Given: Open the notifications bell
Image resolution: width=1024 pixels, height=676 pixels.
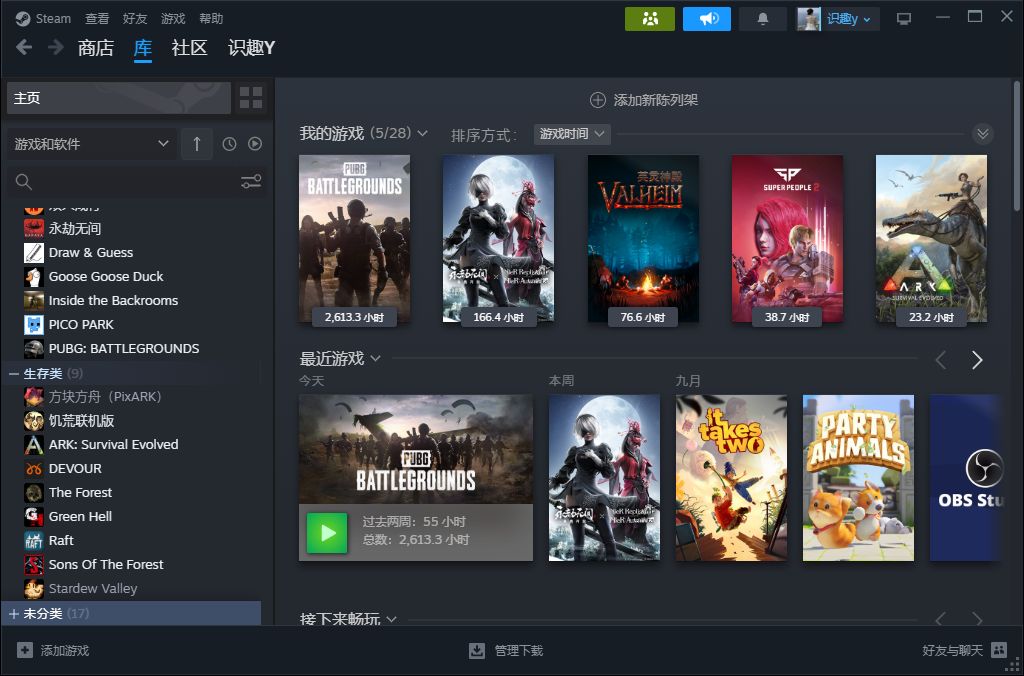Looking at the screenshot, I should tap(762, 19).
